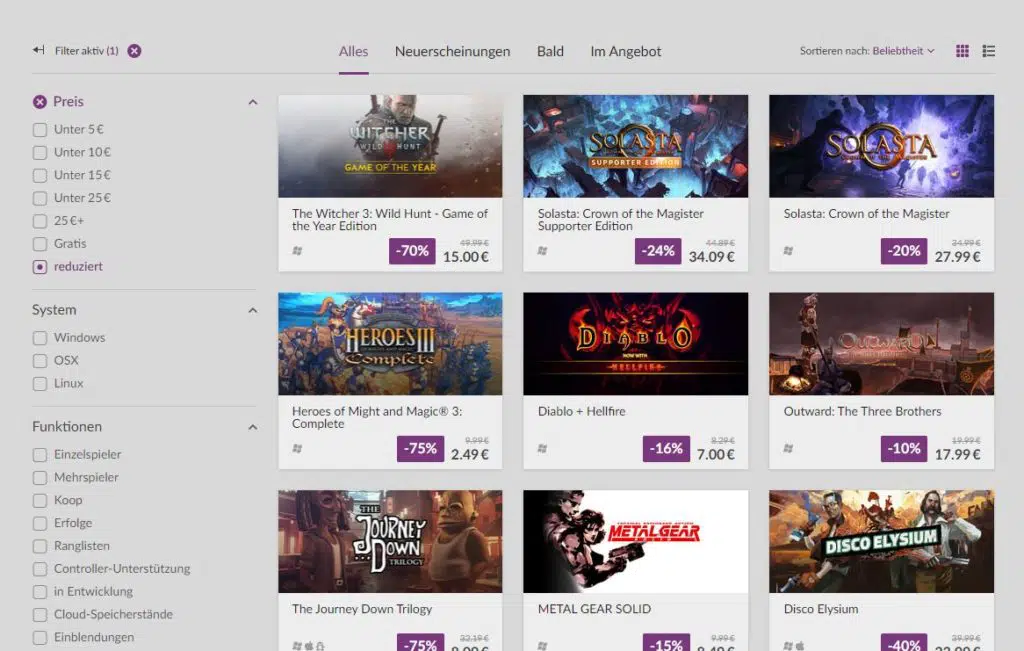This screenshot has width=1024, height=651.
Task: Check the Erfolge feature filter
Action: click(x=40, y=524)
